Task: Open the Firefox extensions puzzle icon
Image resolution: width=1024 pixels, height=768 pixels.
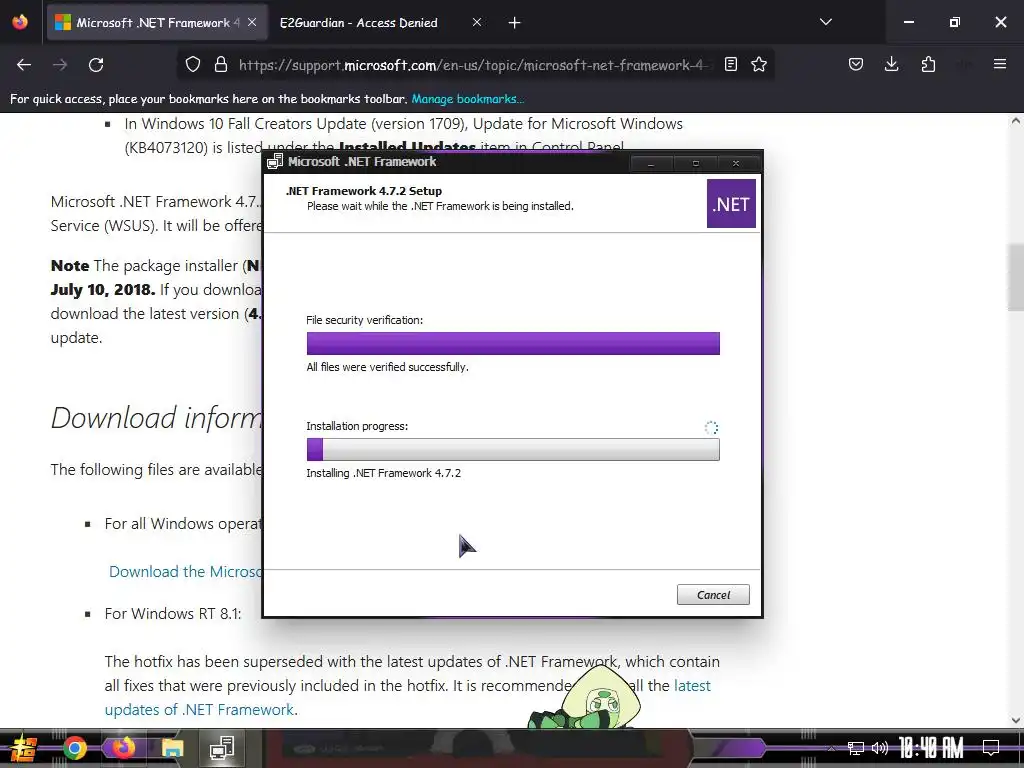Action: click(x=928, y=65)
